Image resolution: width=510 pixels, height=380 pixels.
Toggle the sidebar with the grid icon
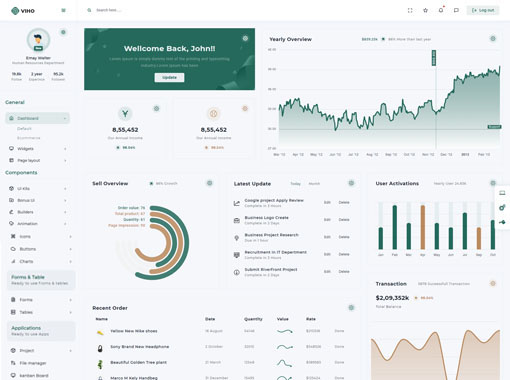pyautogui.click(x=63, y=10)
